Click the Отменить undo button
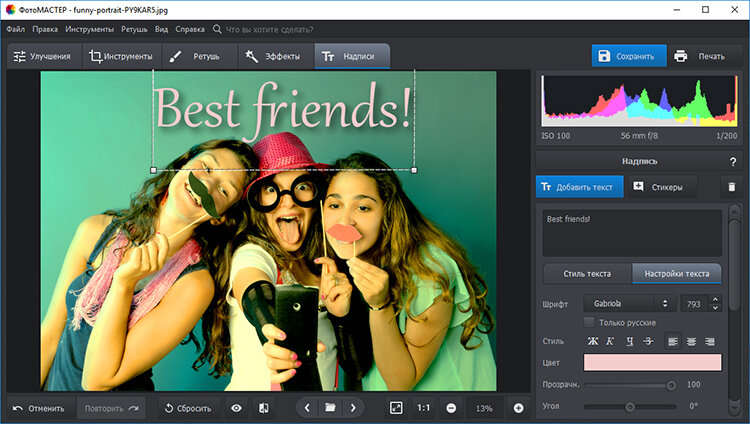Image resolution: width=750 pixels, height=424 pixels. pos(40,408)
